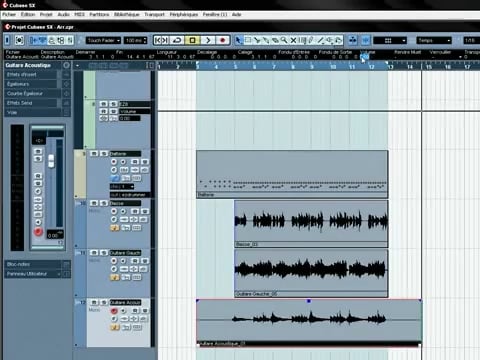Select the Object Selection arrow tool
The width and height of the screenshot is (480, 360).
coord(238,40)
